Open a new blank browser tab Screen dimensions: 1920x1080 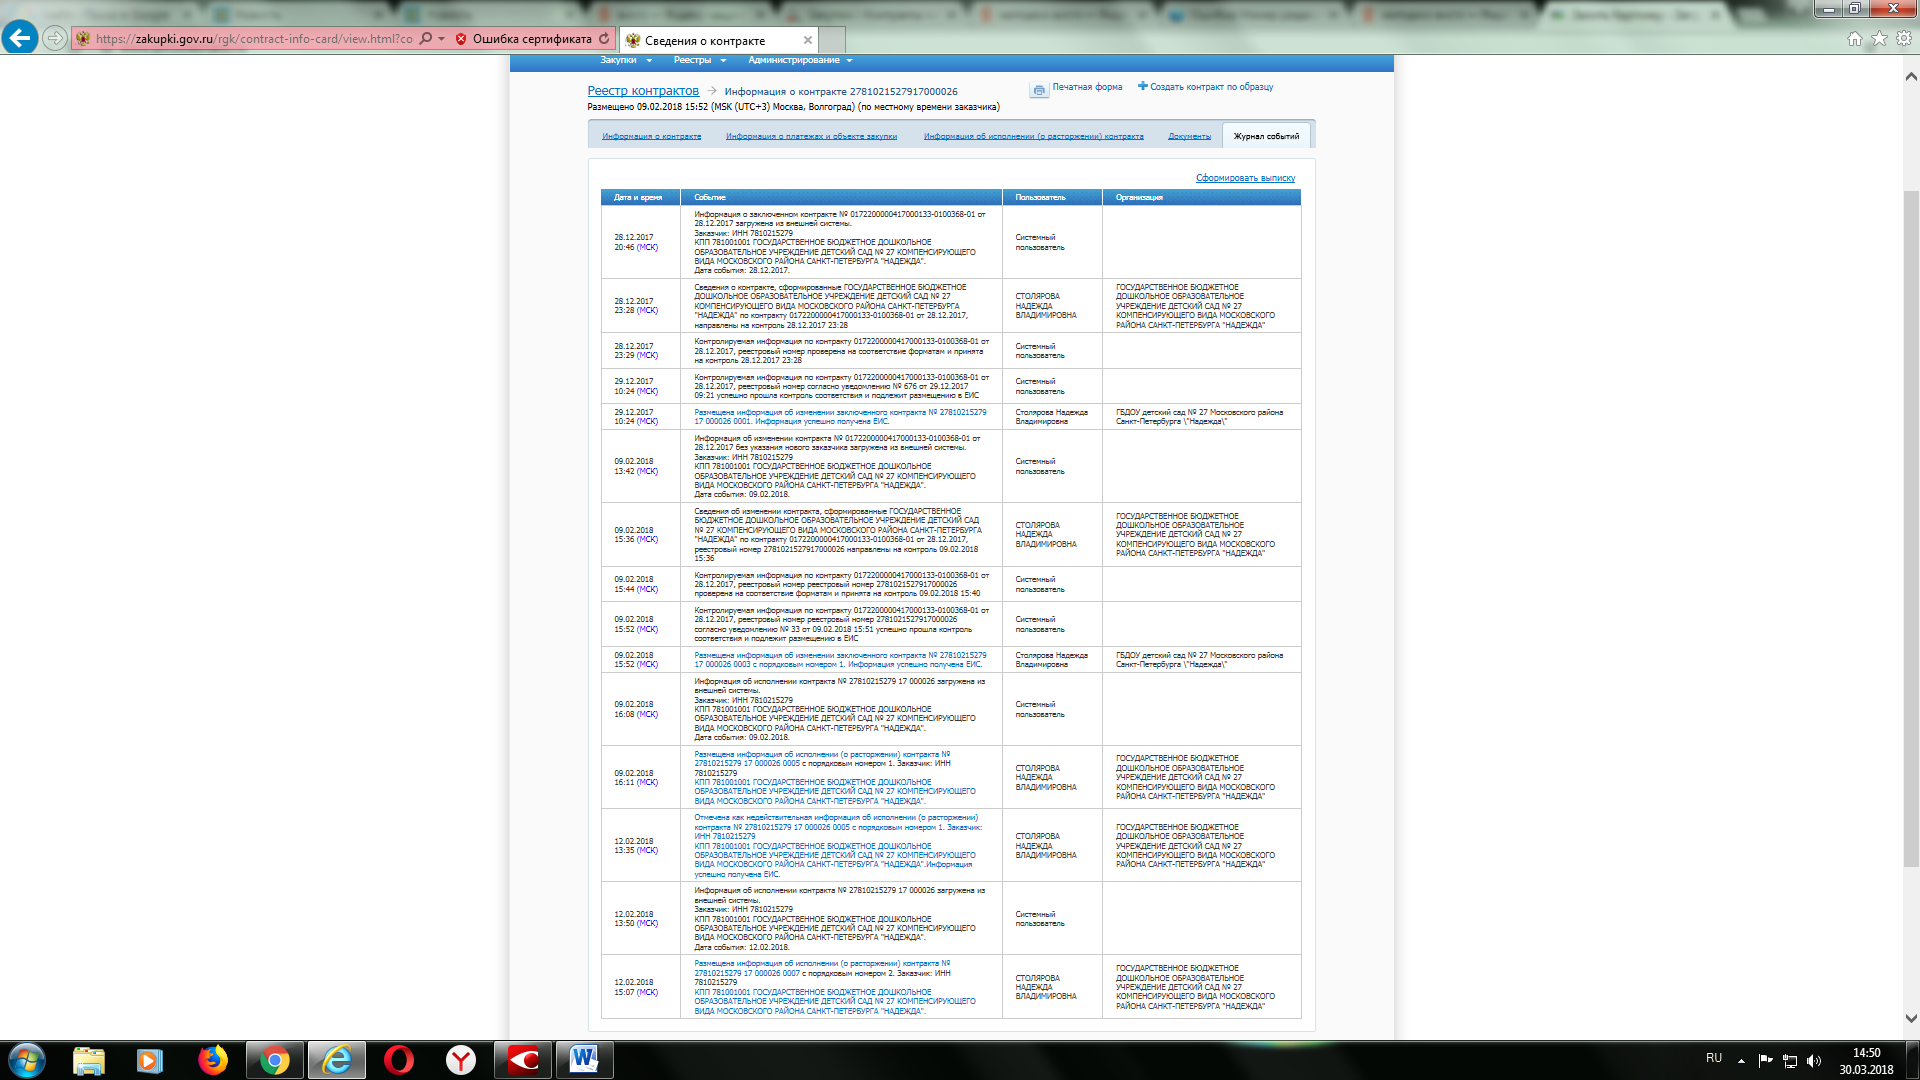pos(832,40)
